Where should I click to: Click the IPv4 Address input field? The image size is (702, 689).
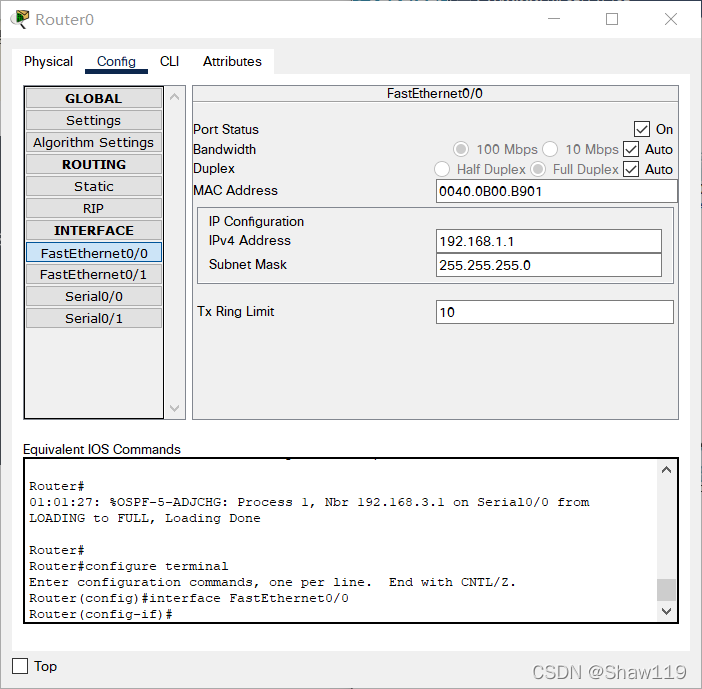(549, 241)
